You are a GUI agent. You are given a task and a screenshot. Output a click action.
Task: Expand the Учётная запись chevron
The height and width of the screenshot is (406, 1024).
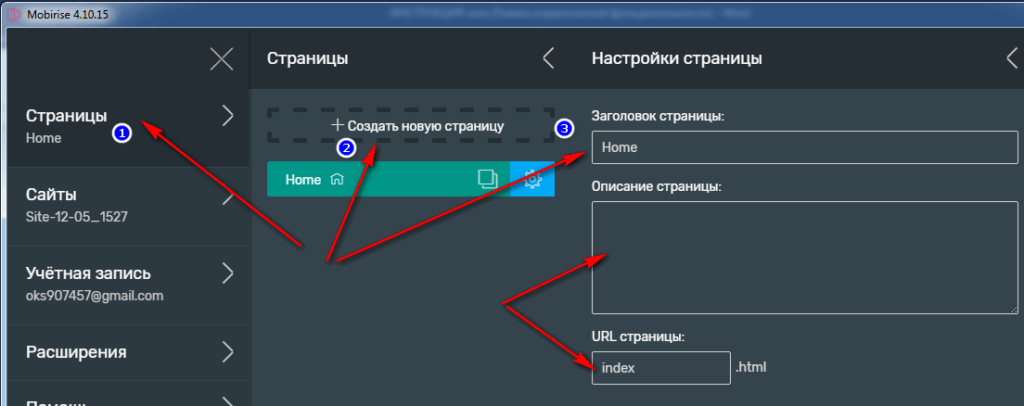(227, 273)
